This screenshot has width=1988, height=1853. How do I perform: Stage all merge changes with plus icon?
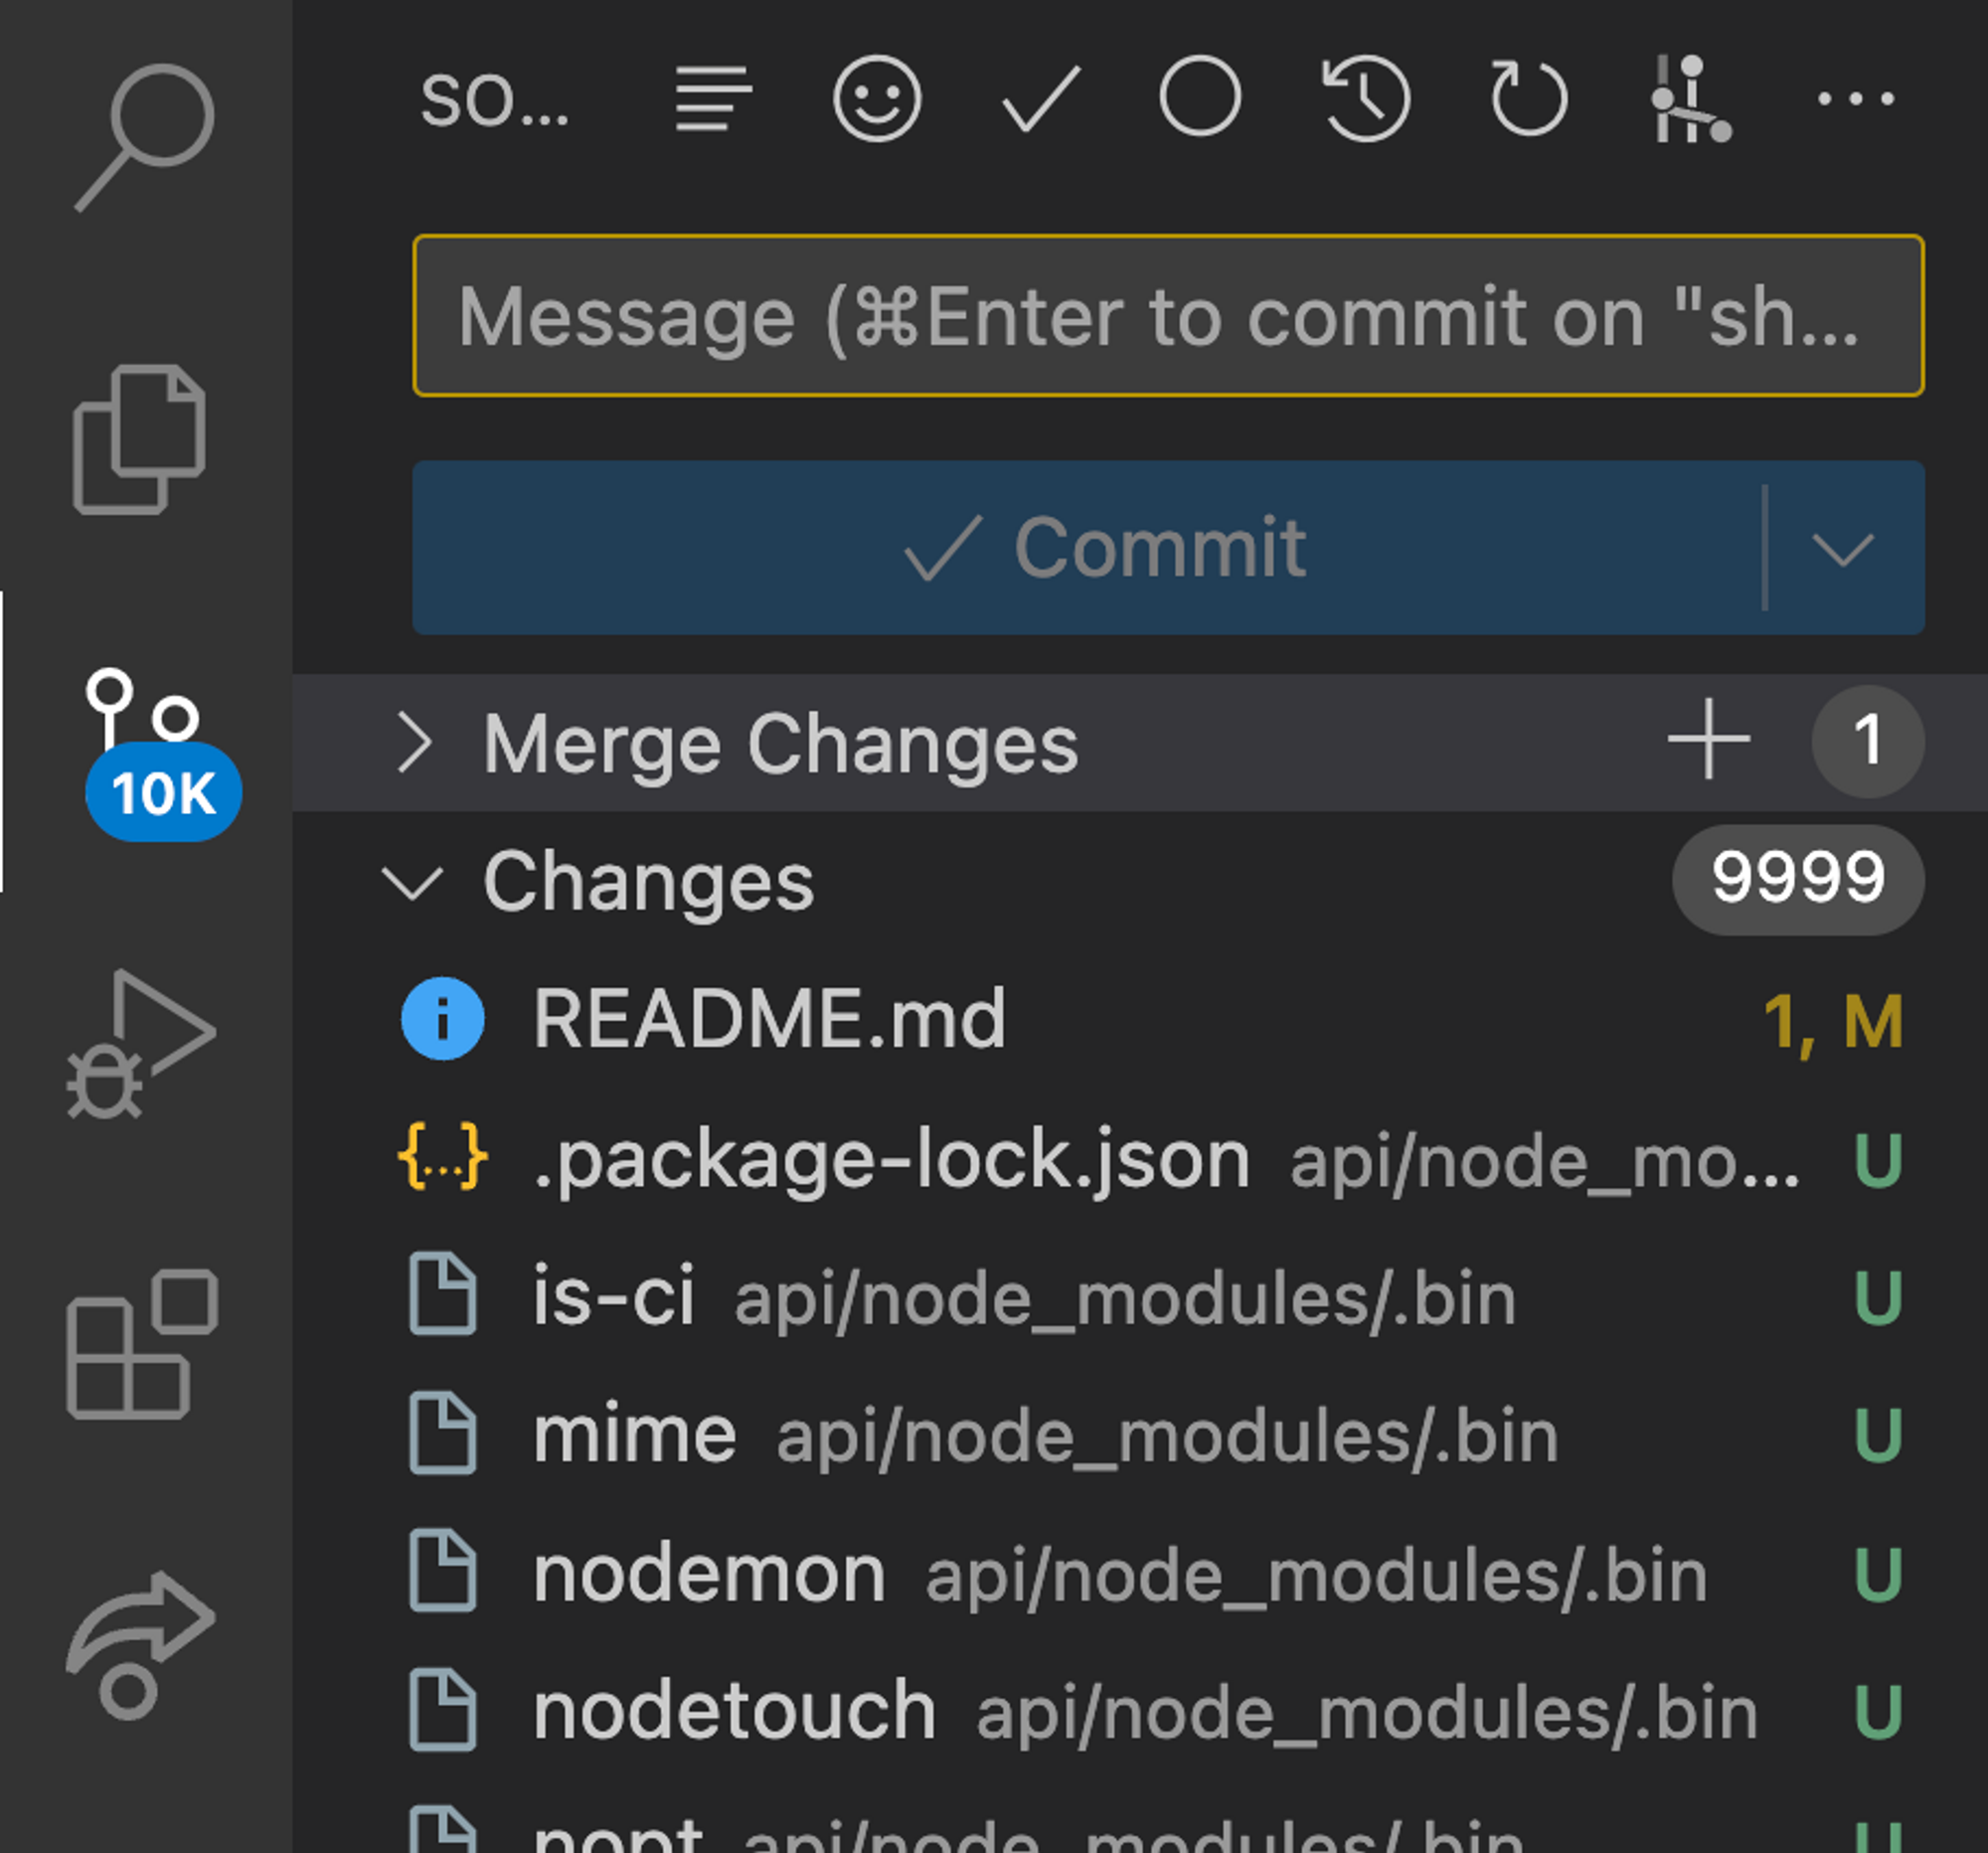coord(1708,740)
